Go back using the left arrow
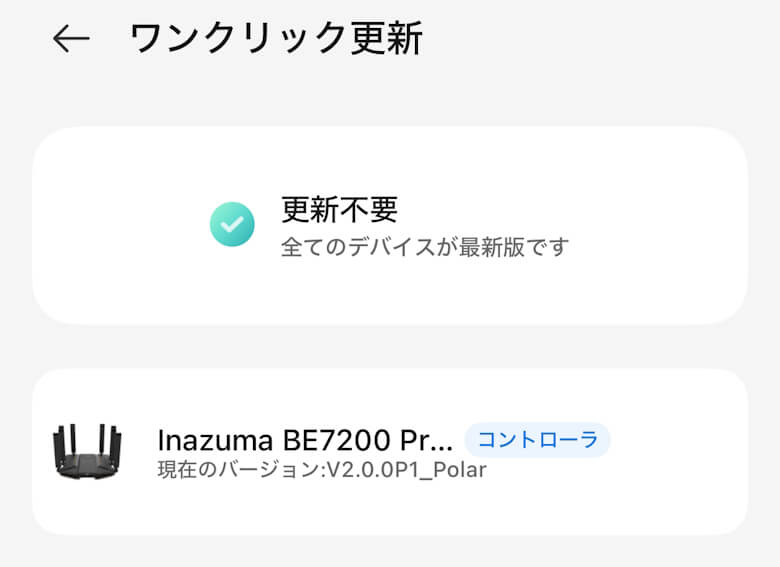 (71, 39)
